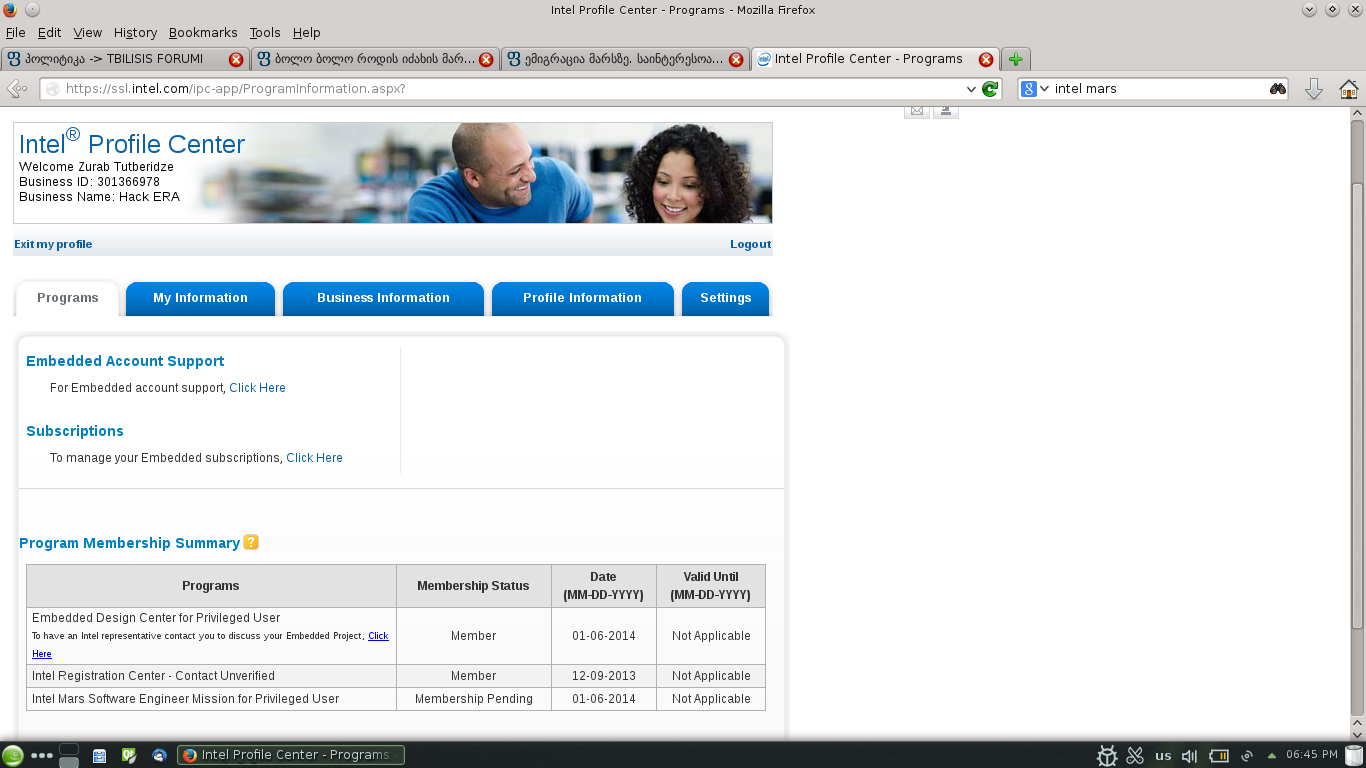
Task: Open the Tools menu
Action: [x=265, y=33]
